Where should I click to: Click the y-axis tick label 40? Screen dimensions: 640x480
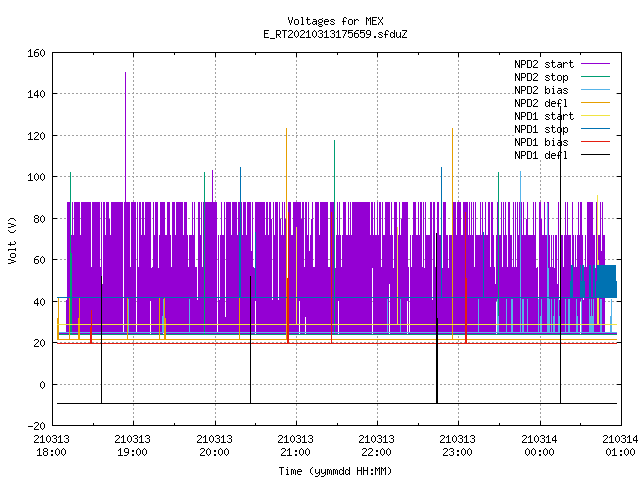39,302
